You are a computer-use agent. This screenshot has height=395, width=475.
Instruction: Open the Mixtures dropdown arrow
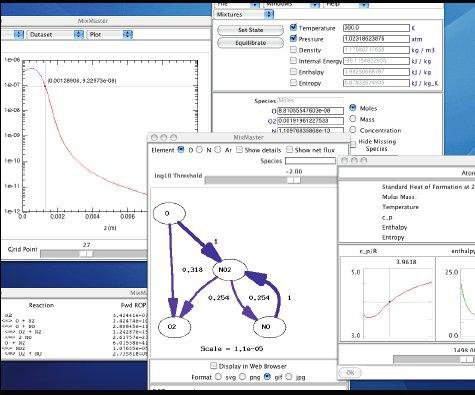click(x=269, y=15)
